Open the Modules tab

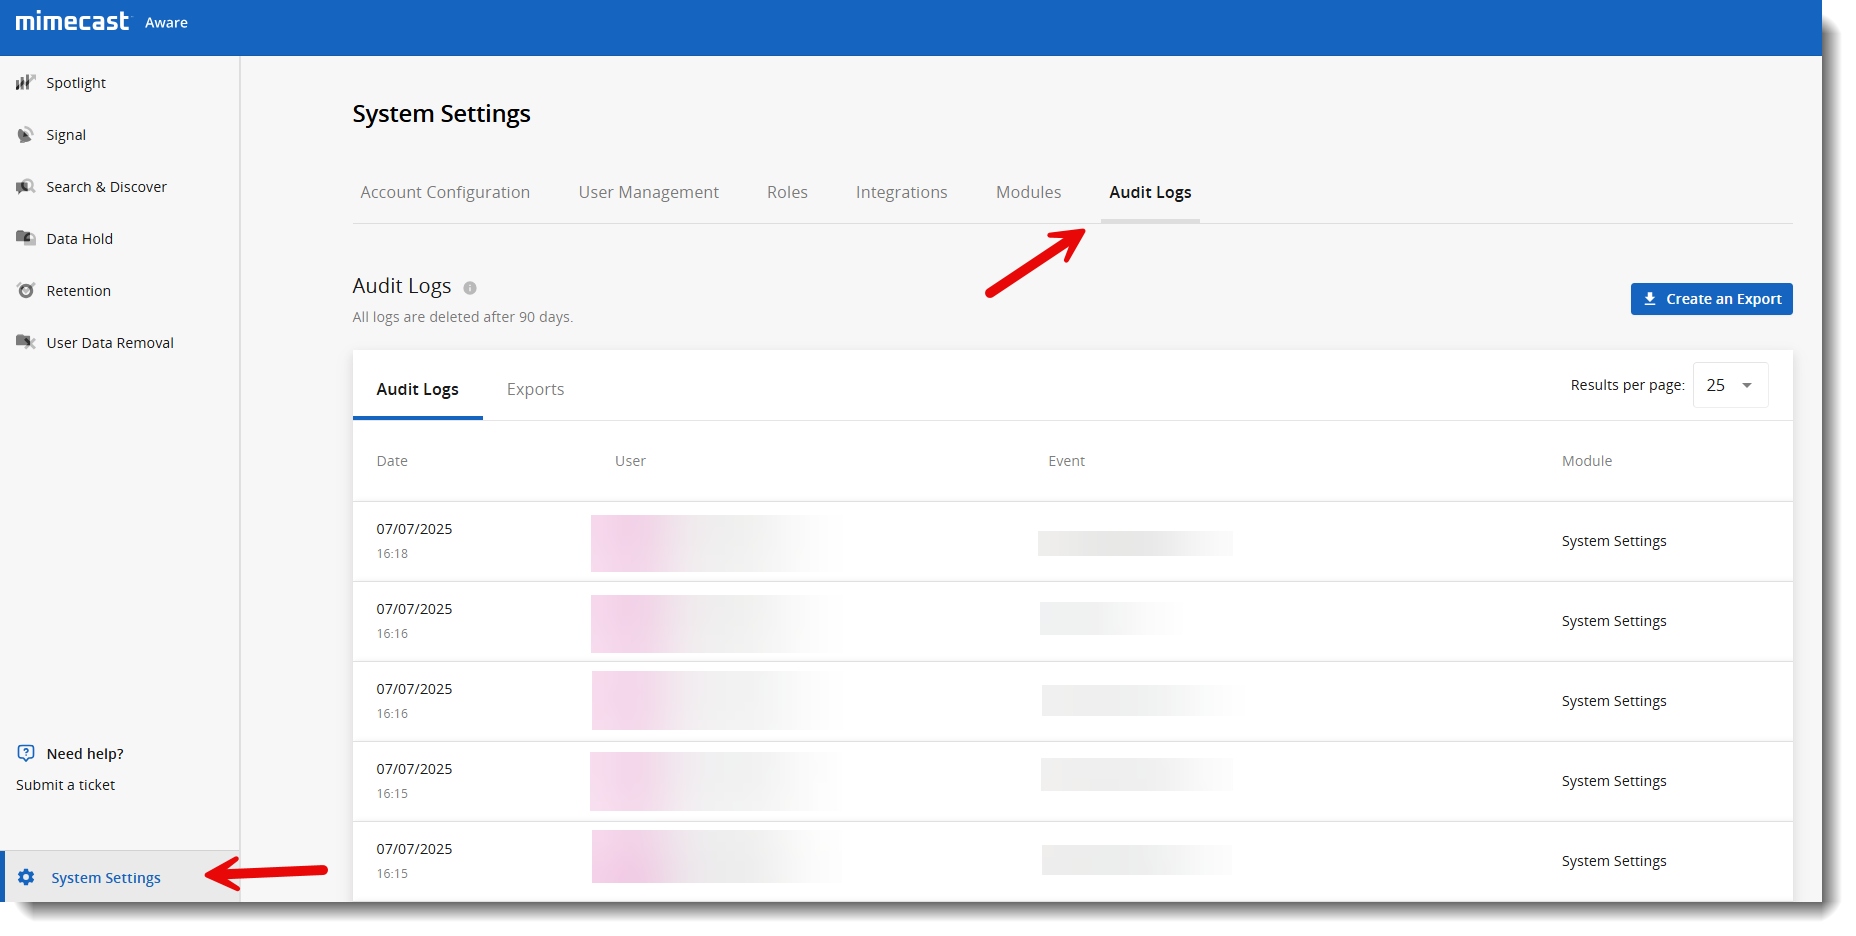pyautogui.click(x=1028, y=192)
